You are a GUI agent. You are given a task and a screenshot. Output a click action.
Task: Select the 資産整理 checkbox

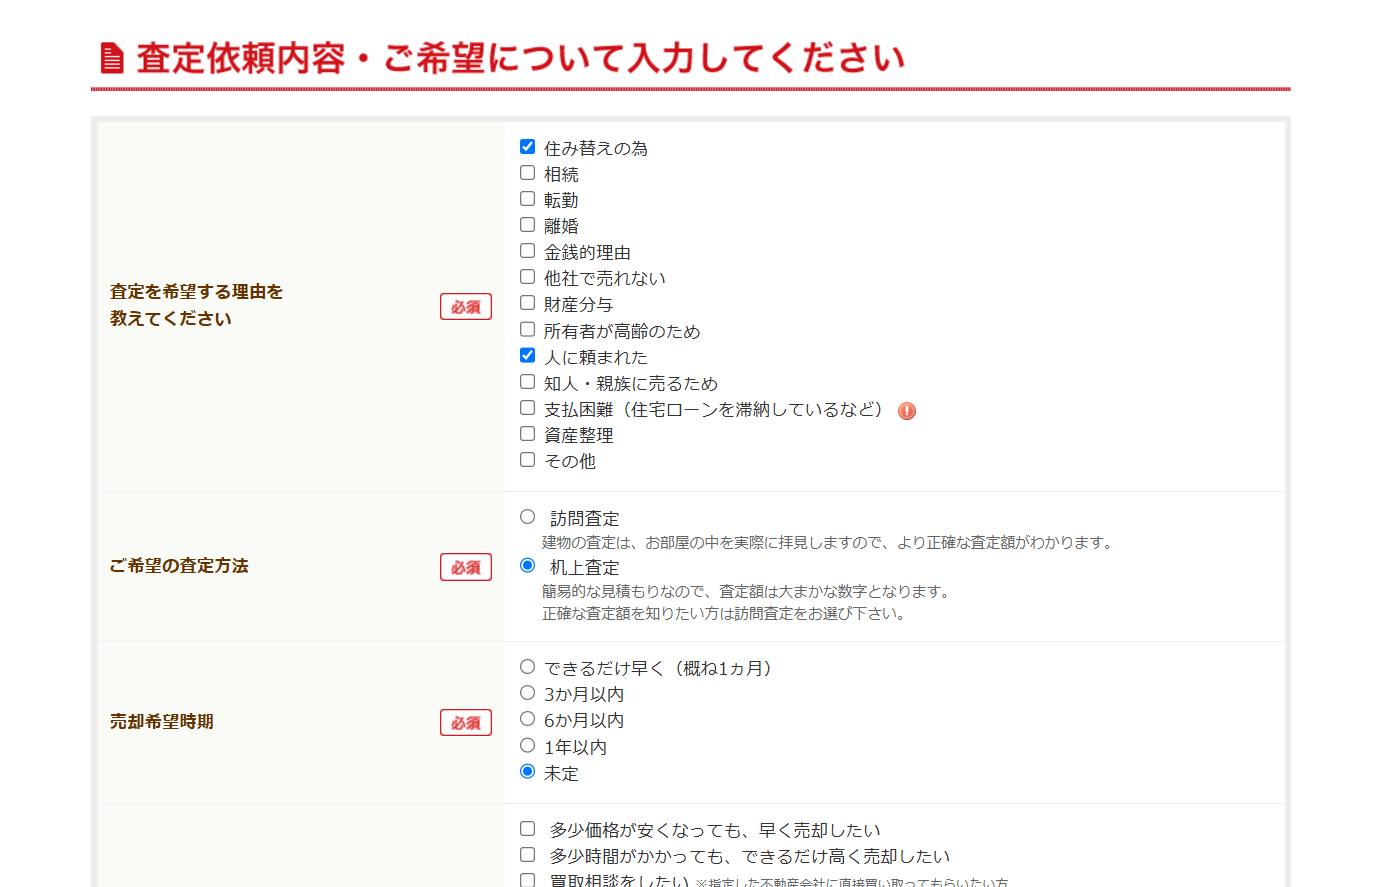(527, 434)
